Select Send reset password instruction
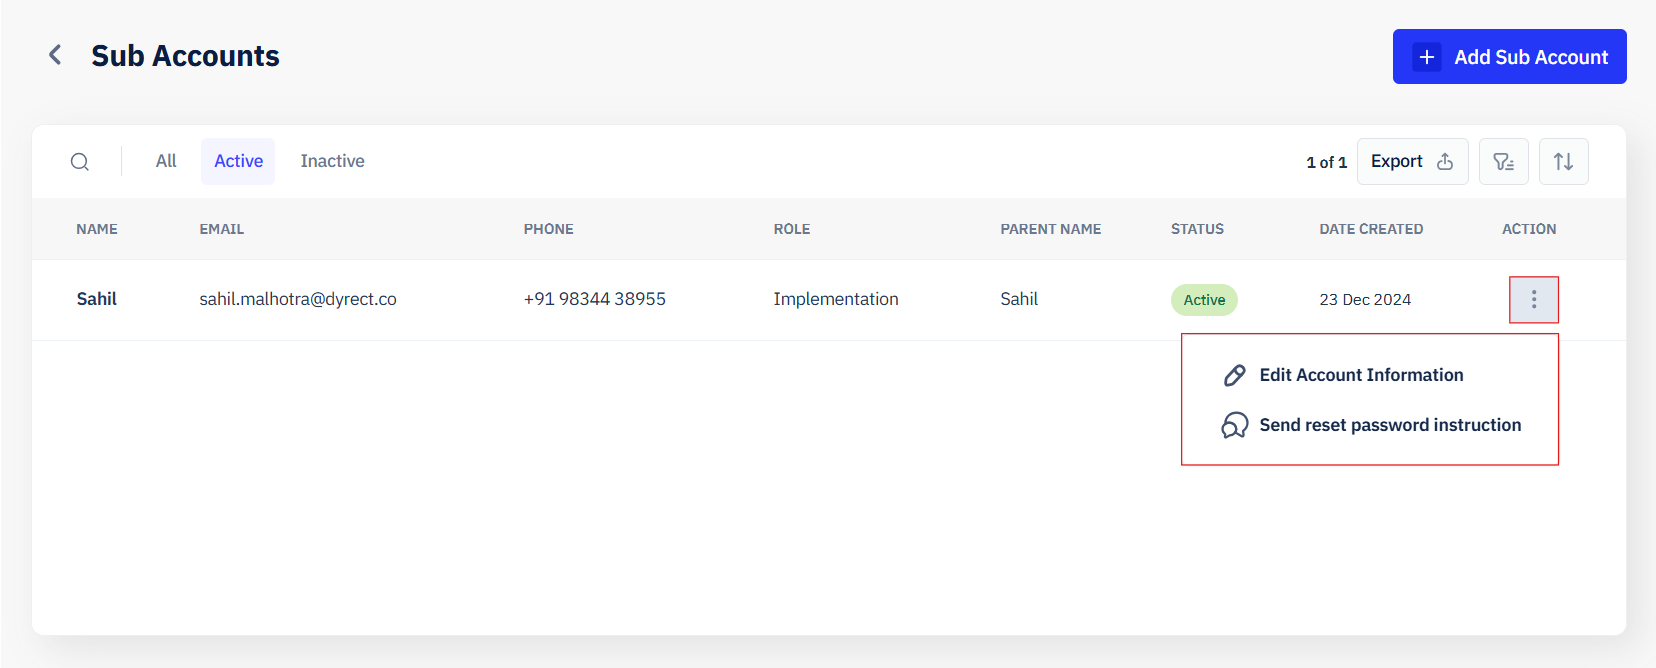Viewport: 1656px width, 668px height. pyautogui.click(x=1390, y=425)
